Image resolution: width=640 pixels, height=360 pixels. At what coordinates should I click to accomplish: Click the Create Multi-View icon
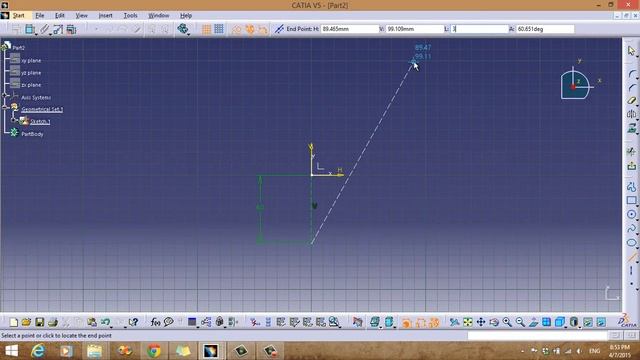(x=547, y=322)
